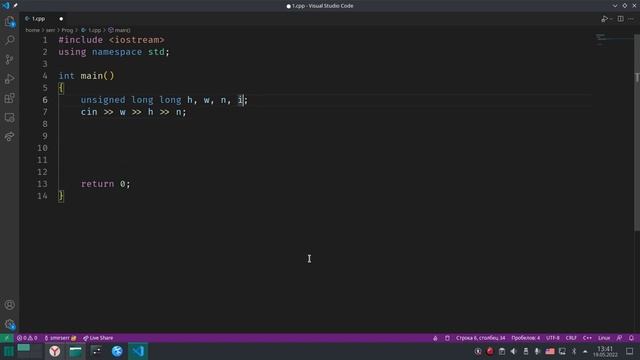The image size is (640, 360).
Task: Open the Extensions view
Action: pos(9,98)
